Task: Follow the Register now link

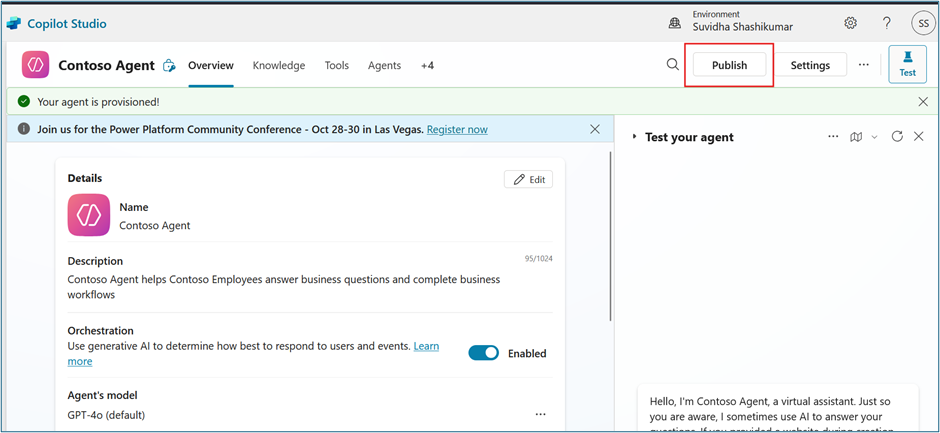Action: tap(457, 129)
